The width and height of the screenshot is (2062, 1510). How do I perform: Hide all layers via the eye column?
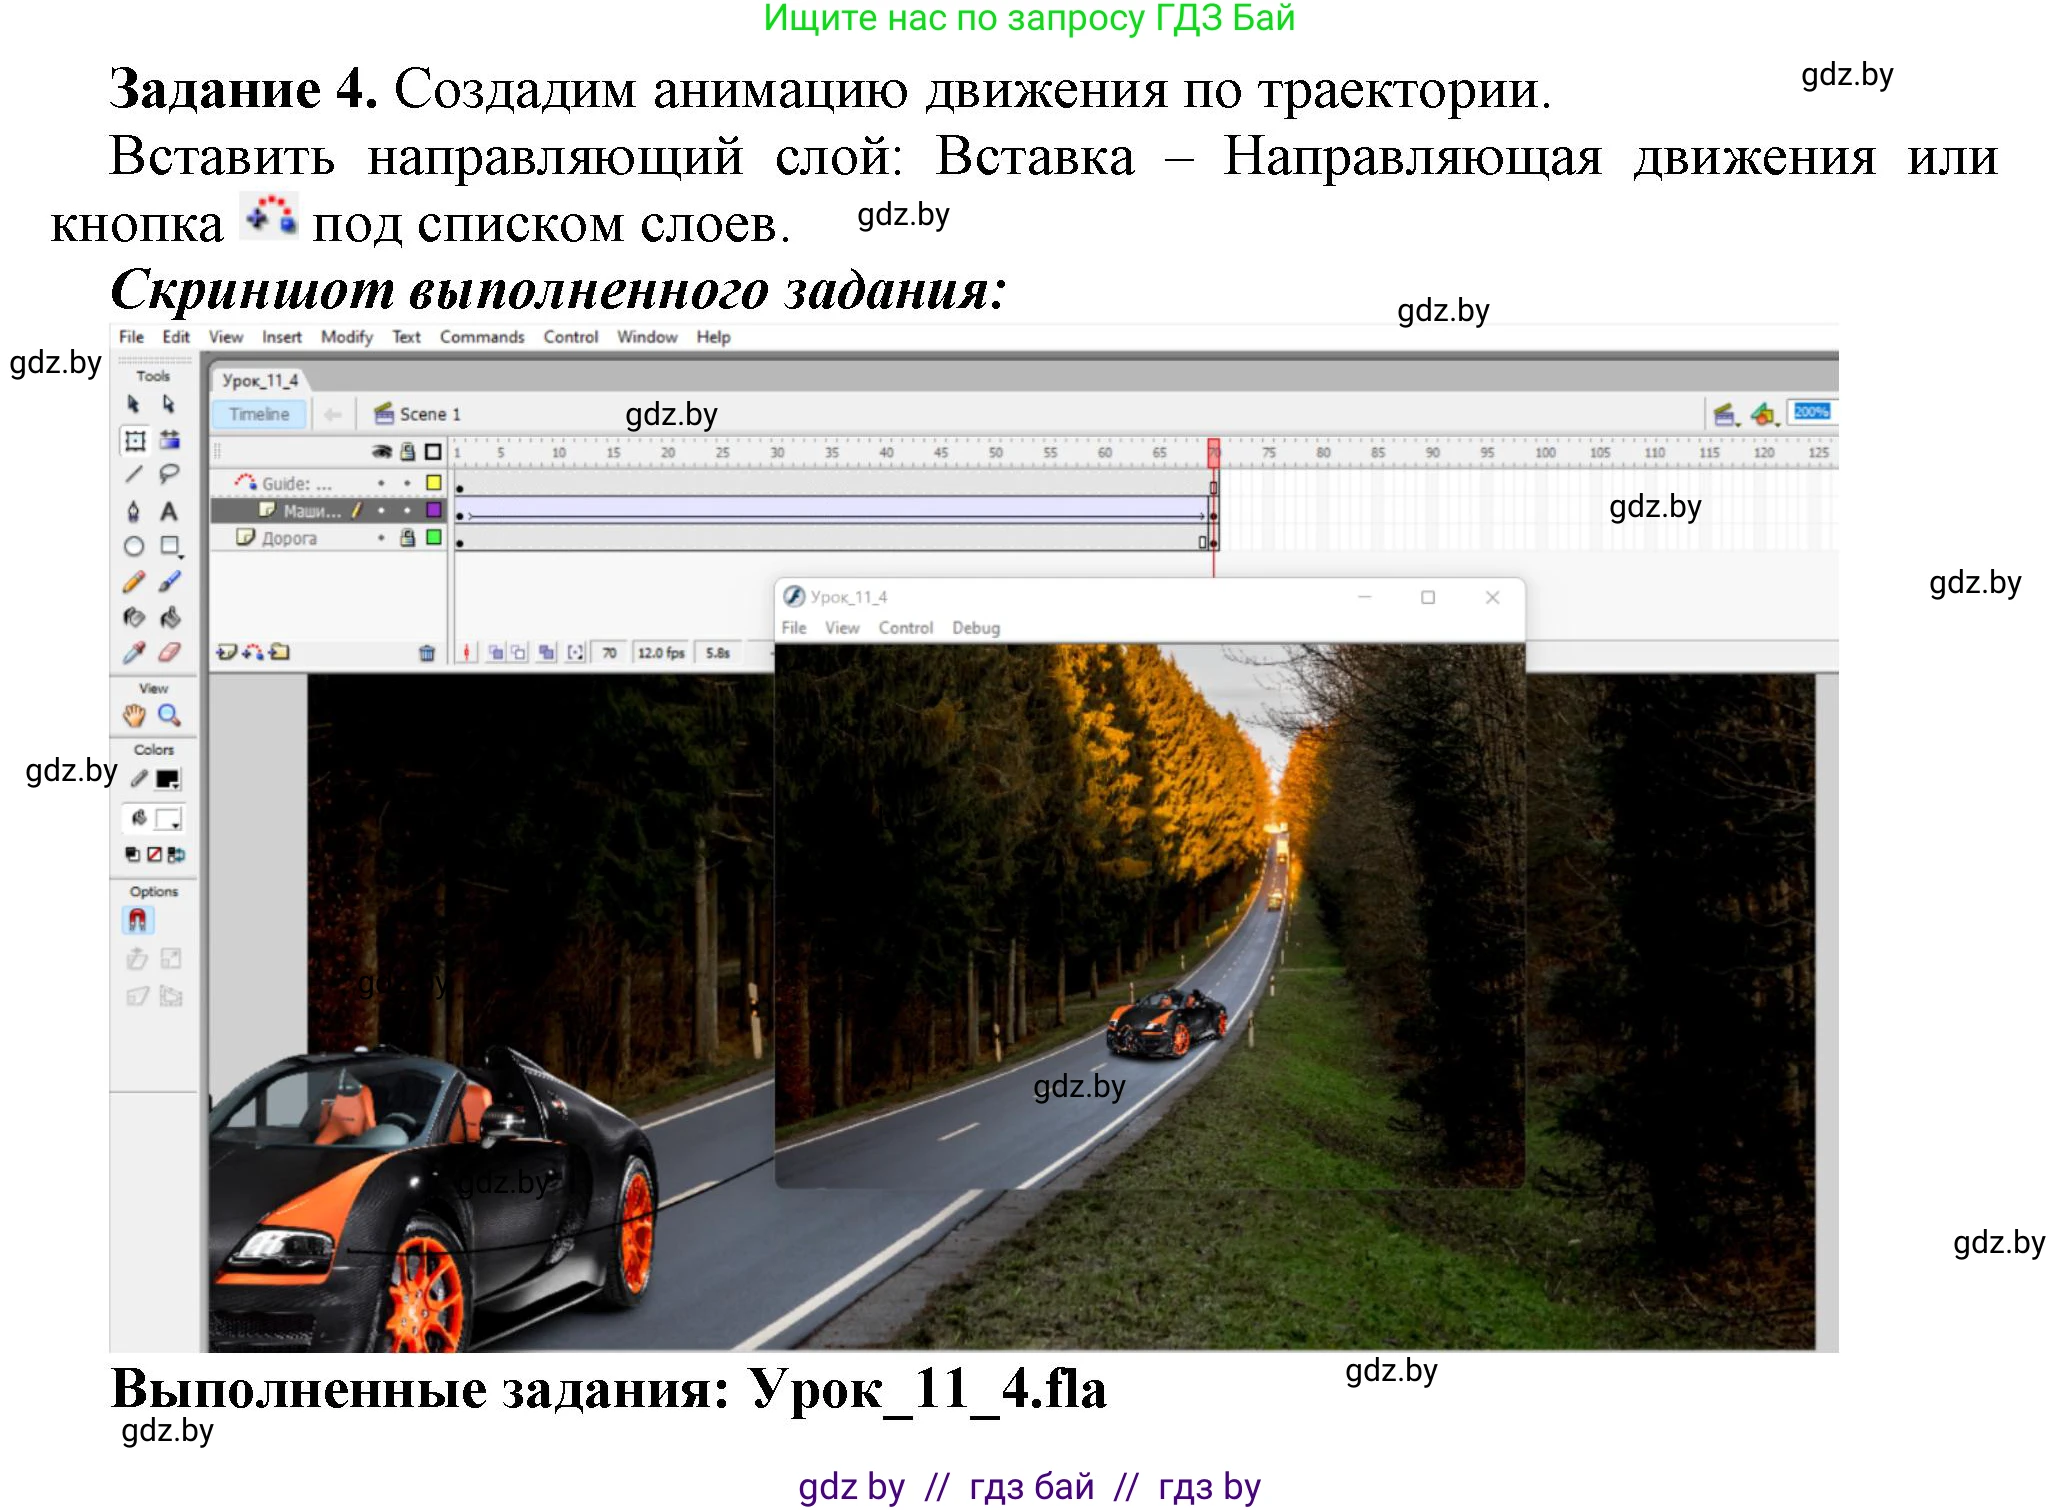381,451
